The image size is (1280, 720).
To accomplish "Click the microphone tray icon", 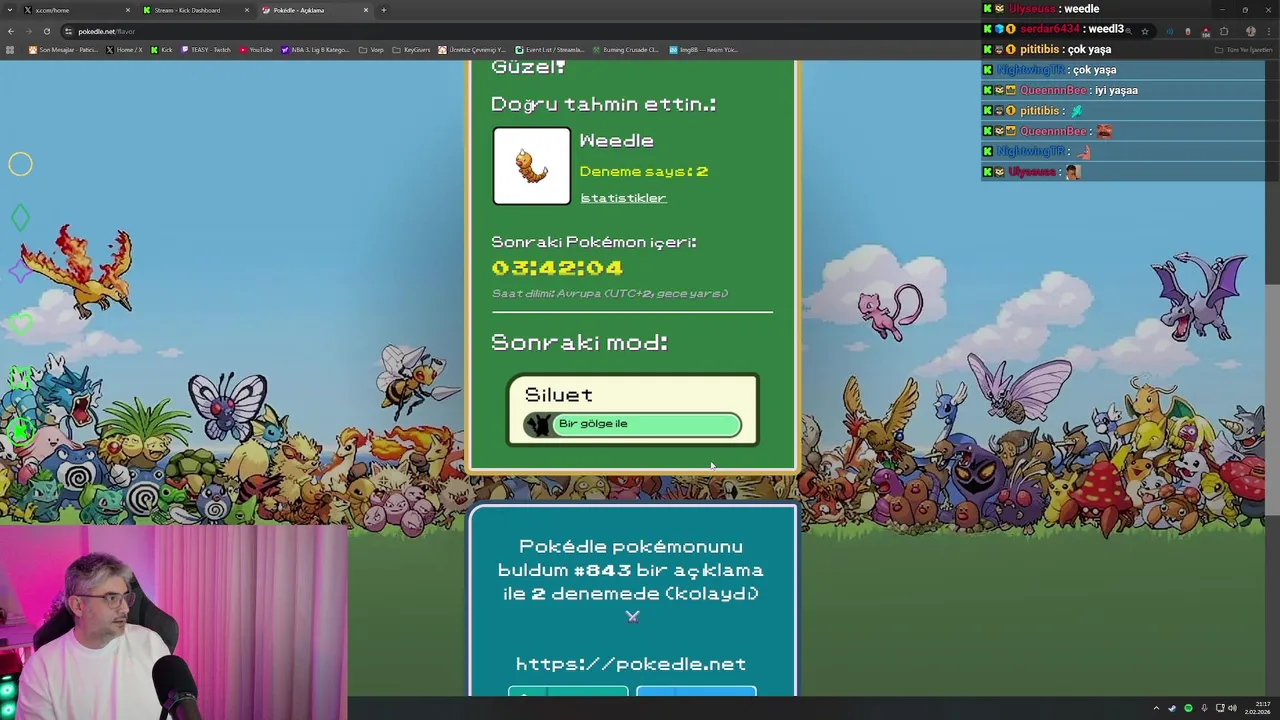I will [x=1204, y=708].
